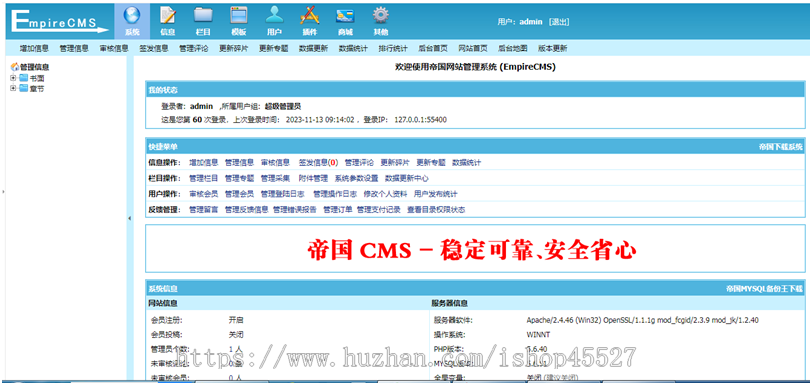Viewport: 812px width, 385px height.
Task: Go to 后台首页 in the menu bar
Action: (x=433, y=49)
